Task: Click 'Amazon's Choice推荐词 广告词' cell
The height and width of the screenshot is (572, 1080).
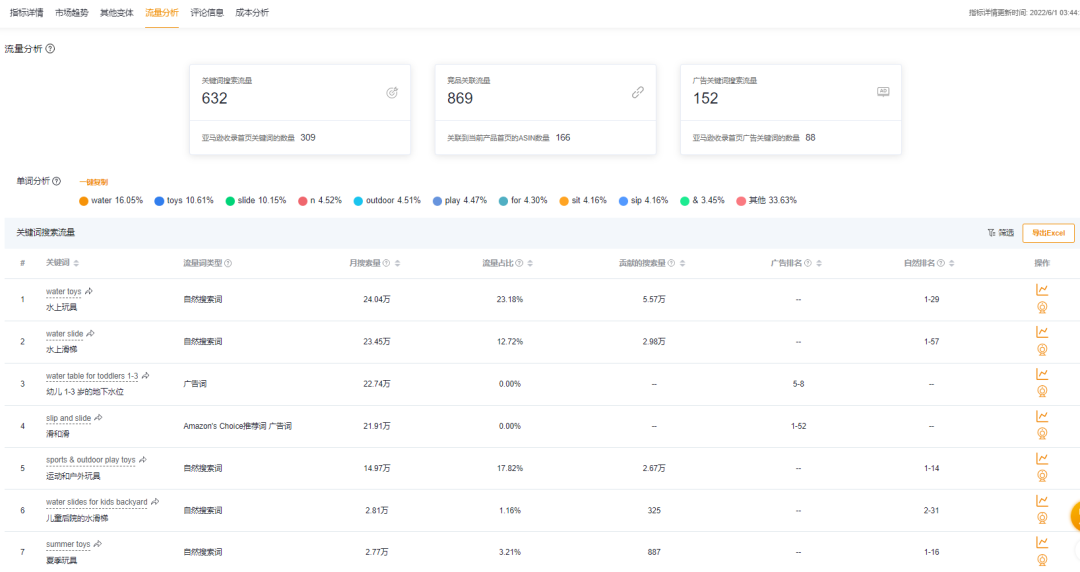Action: pyautogui.click(x=237, y=426)
